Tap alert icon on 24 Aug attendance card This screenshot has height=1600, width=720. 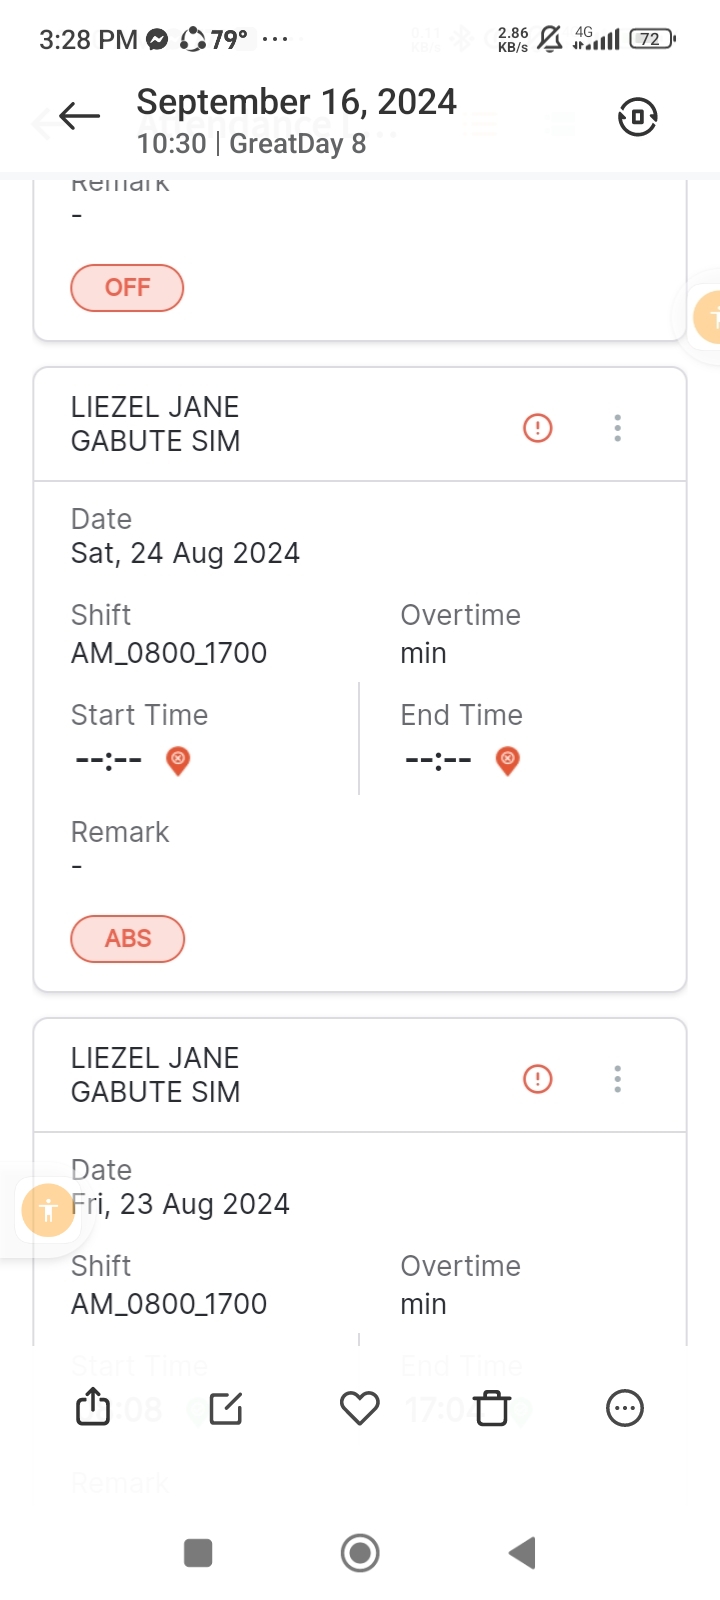538,428
